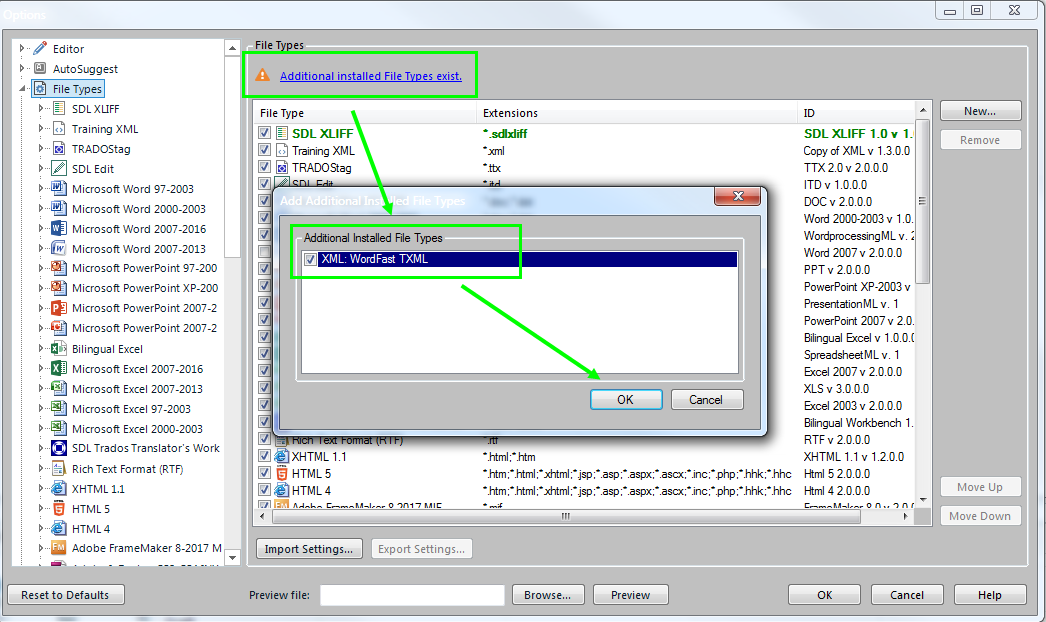This screenshot has width=1046, height=622.
Task: Confirm with OK in the Add Additional dialog
Action: pos(626,400)
